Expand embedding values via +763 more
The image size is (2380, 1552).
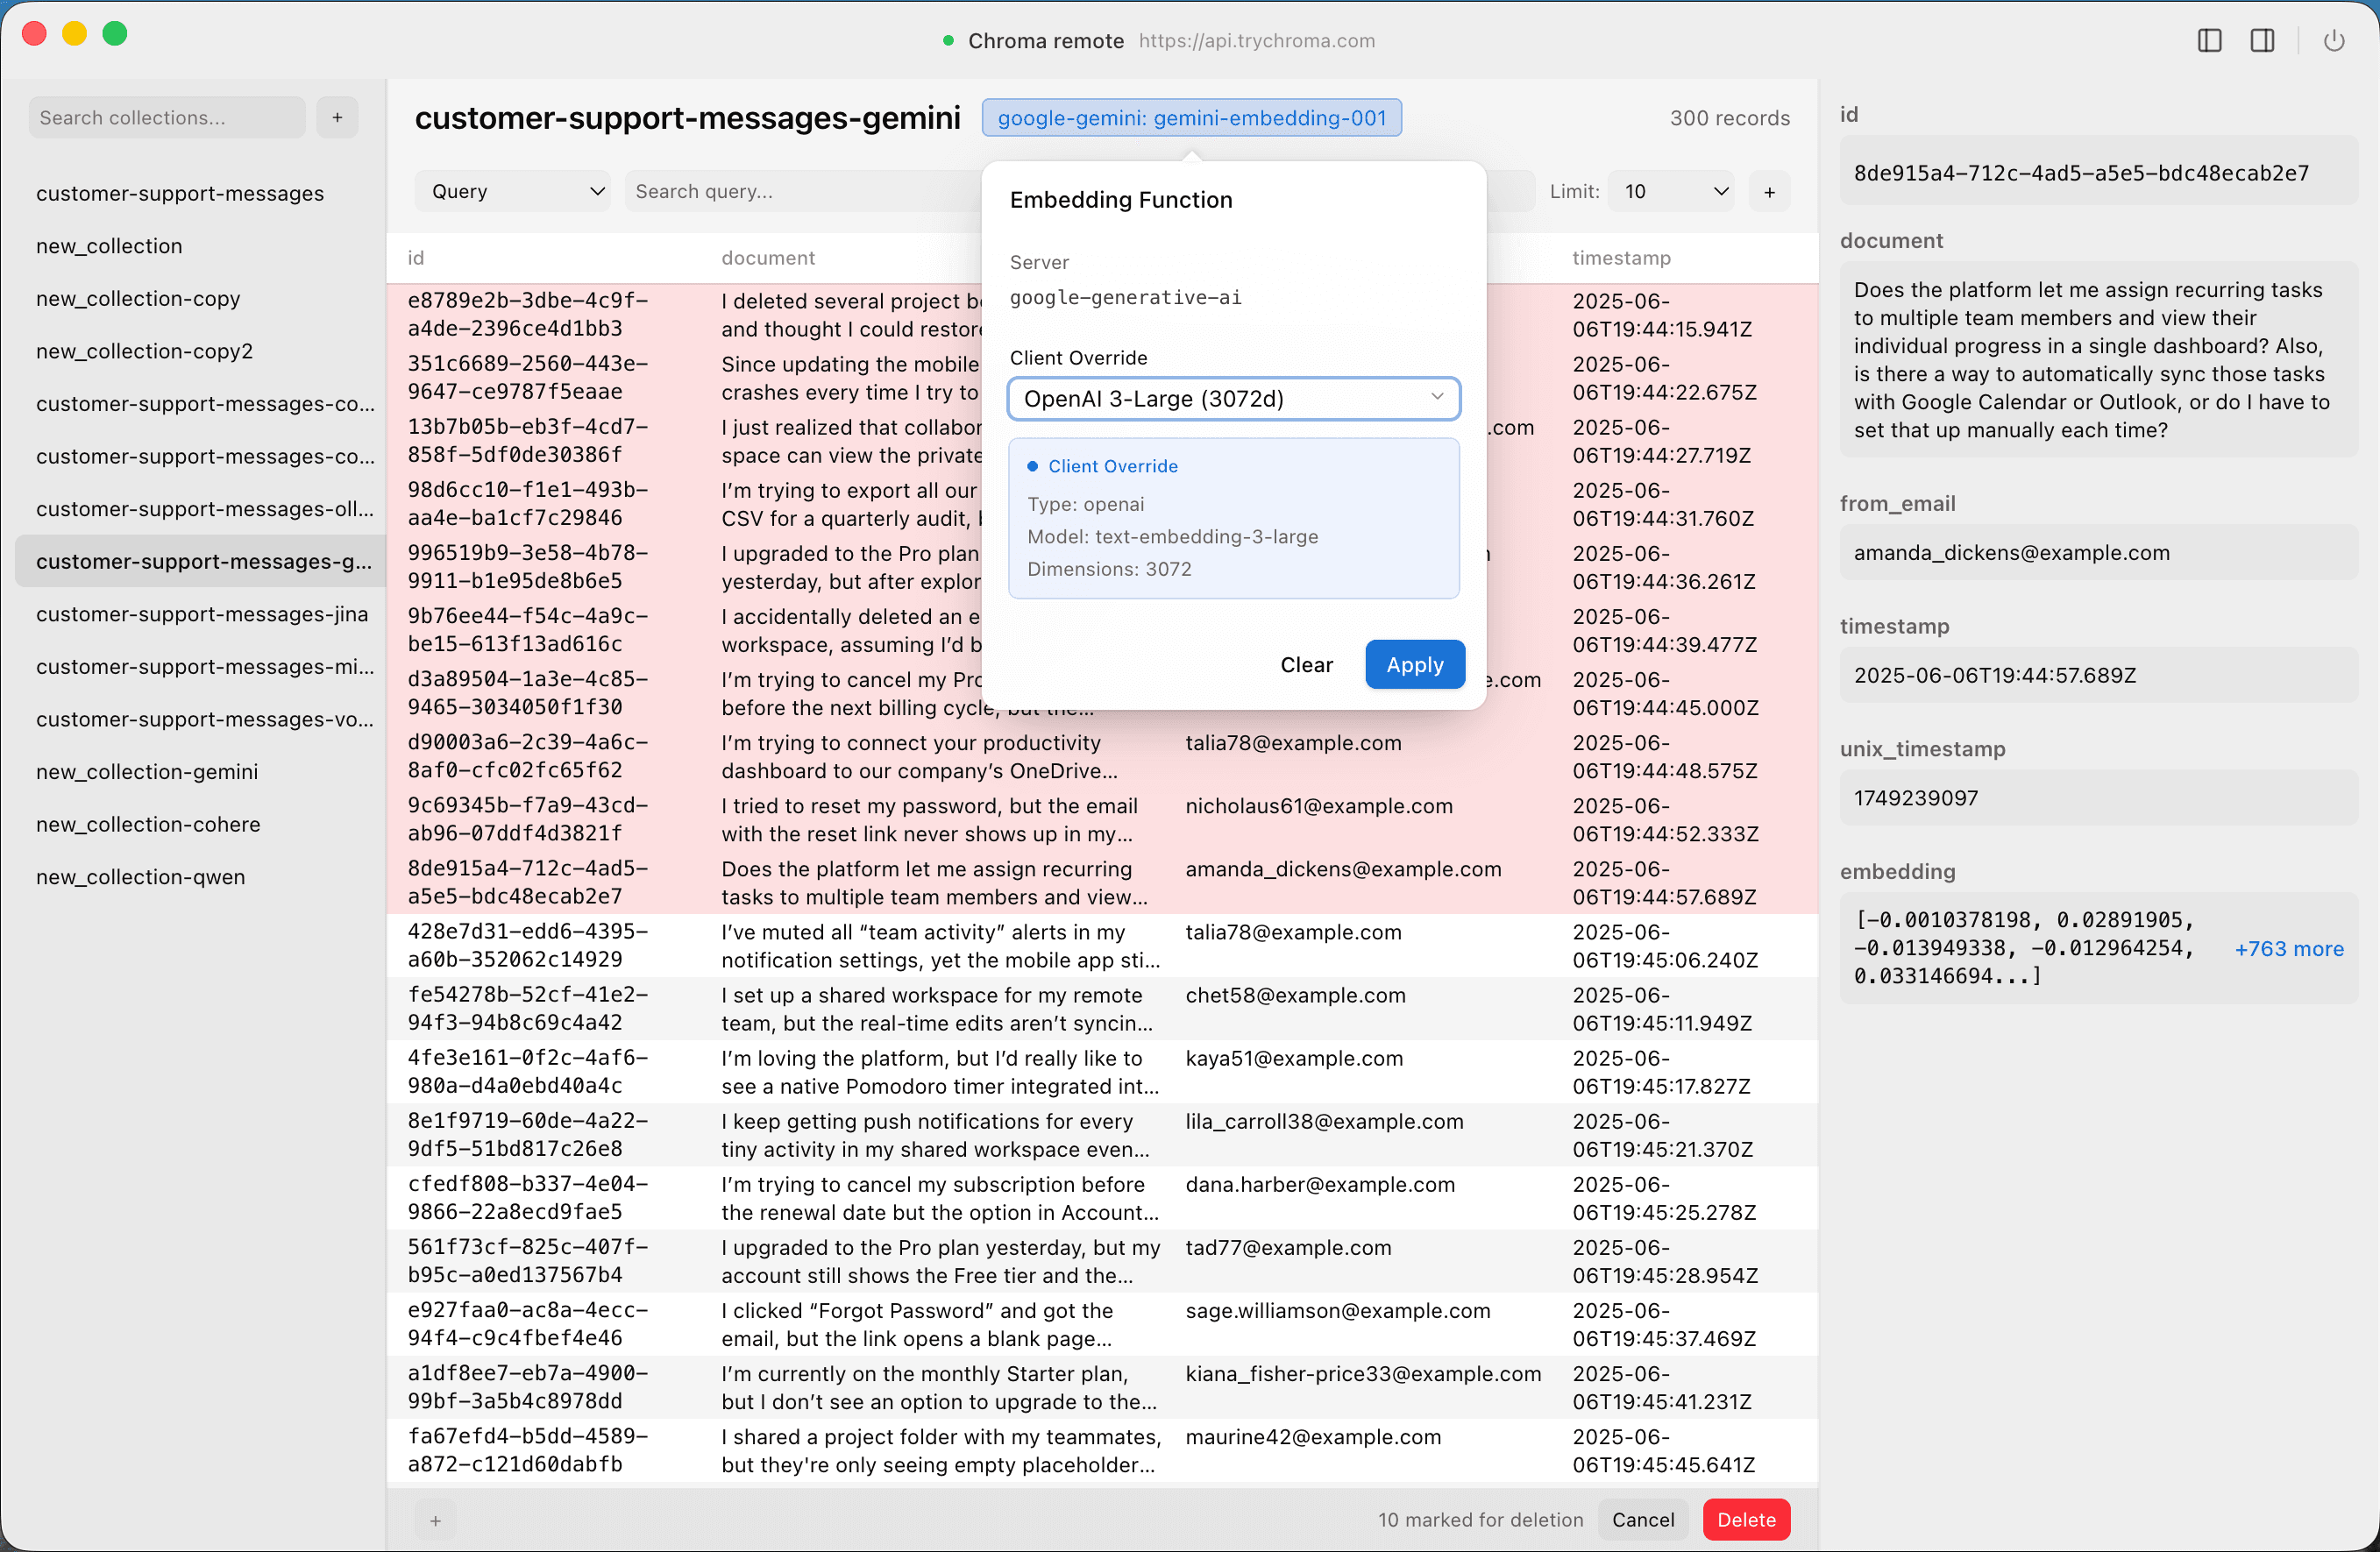(2289, 948)
